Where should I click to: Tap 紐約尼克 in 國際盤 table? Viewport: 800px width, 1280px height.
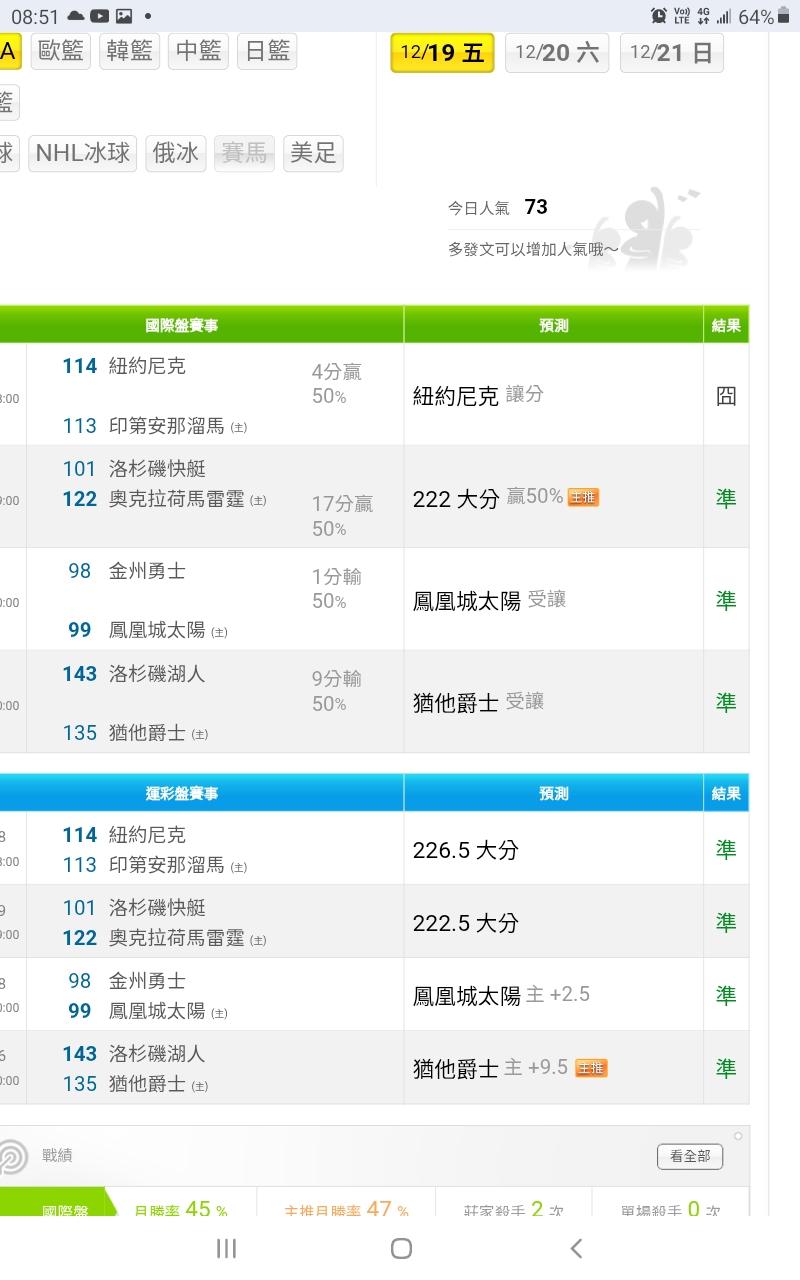point(147,366)
